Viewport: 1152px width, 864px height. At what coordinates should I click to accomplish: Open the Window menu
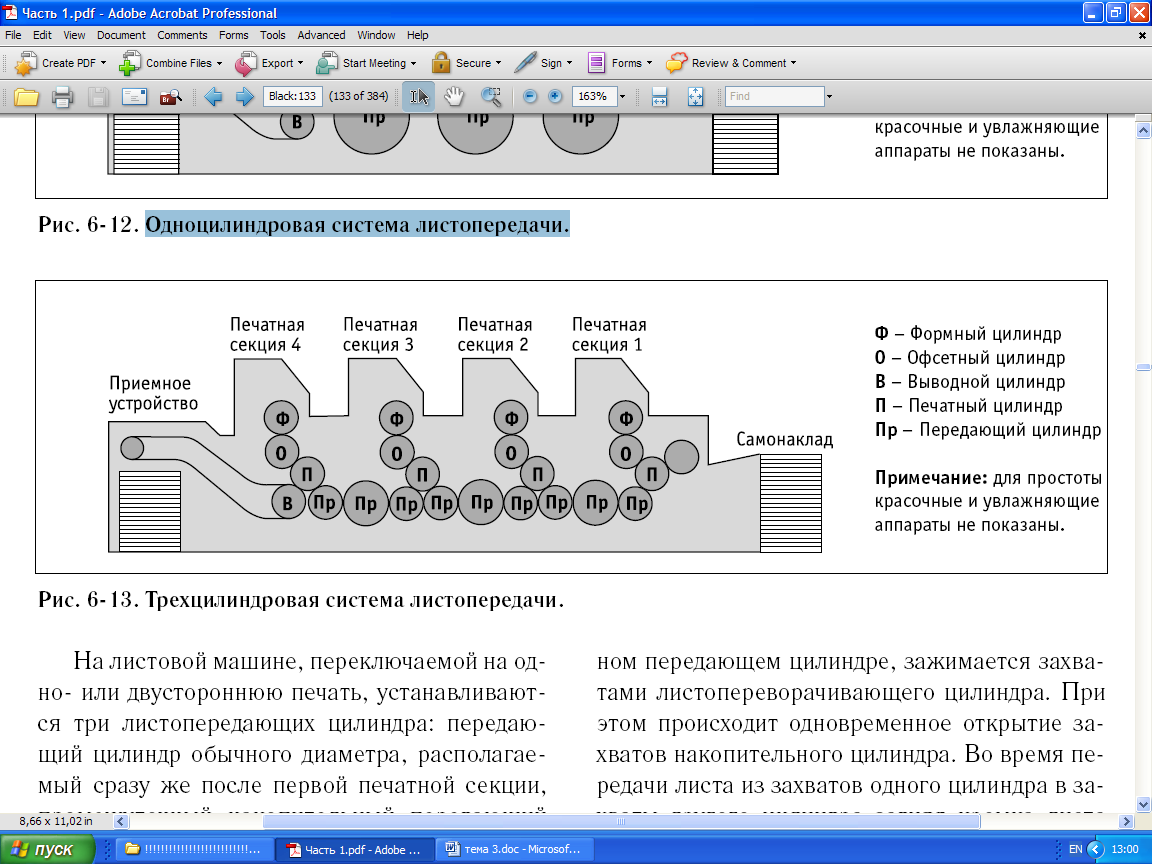pyautogui.click(x=376, y=35)
